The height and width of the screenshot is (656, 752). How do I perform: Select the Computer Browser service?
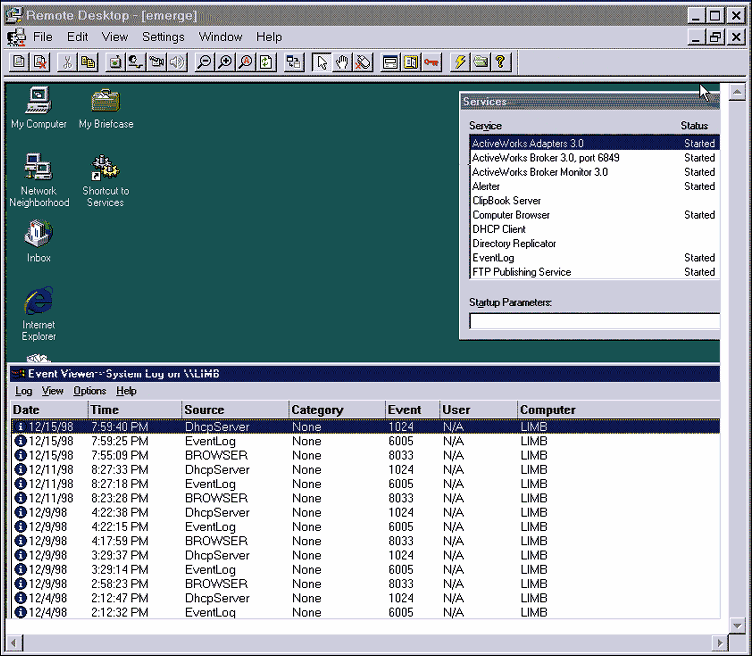click(595, 215)
